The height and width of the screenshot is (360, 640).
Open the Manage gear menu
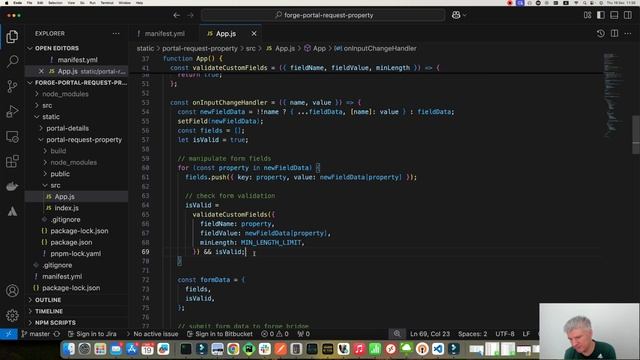(x=12, y=315)
